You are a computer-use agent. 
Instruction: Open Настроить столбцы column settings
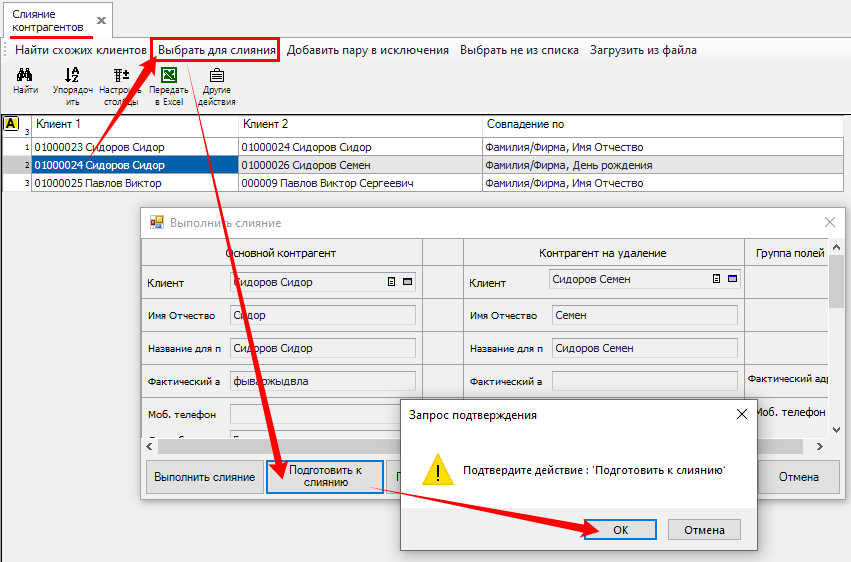tap(121, 76)
